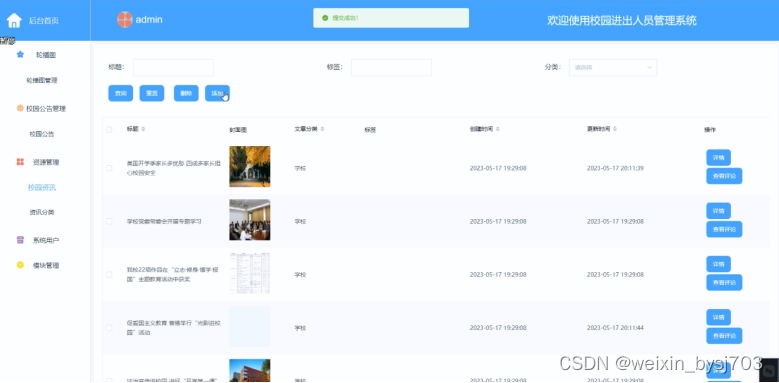Sort by 文章分类 using its sort arrows
Image resolution: width=779 pixels, height=383 pixels.
[x=322, y=129]
